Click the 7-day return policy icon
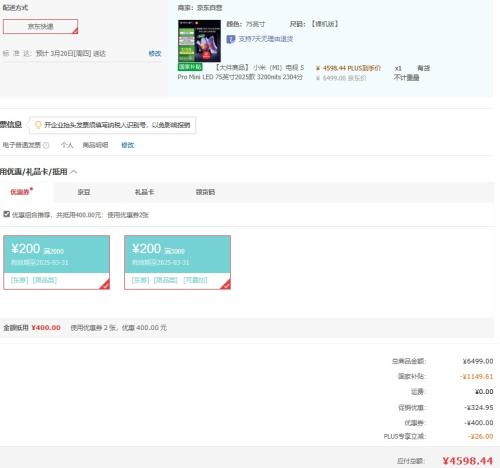Screen dimensions: 500x468 point(231,39)
